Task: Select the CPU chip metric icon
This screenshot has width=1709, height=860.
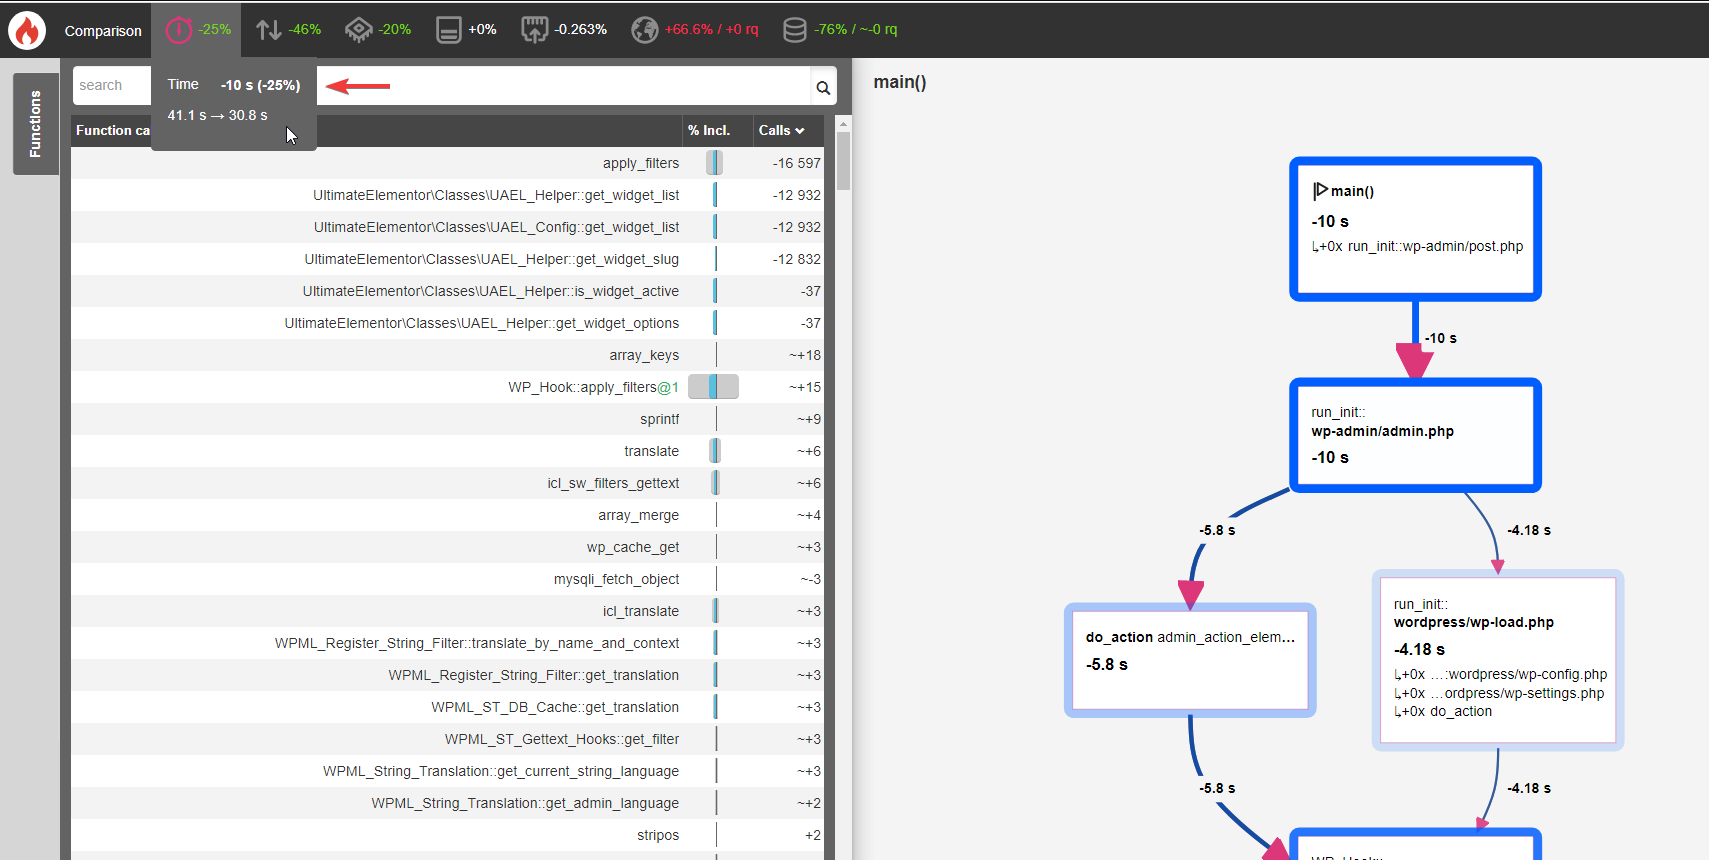Action: (x=358, y=30)
